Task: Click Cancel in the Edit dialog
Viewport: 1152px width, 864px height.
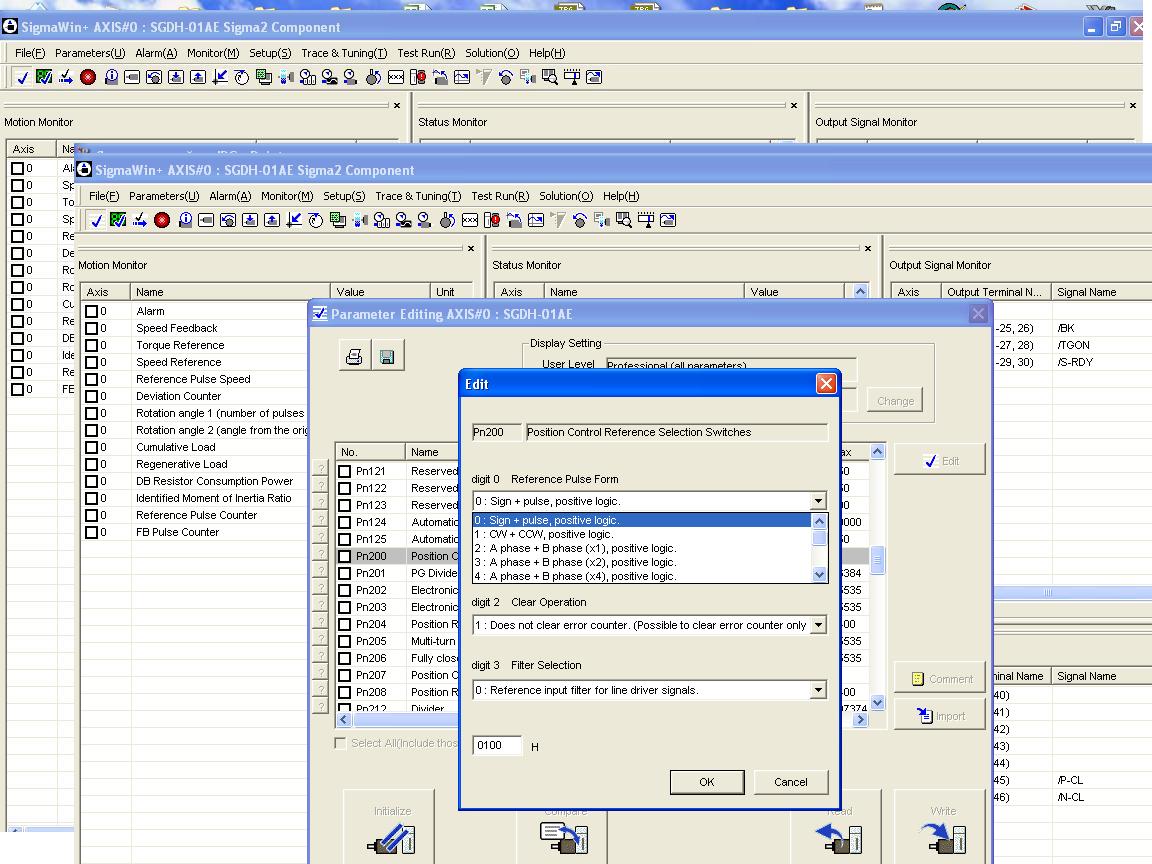Action: click(791, 782)
